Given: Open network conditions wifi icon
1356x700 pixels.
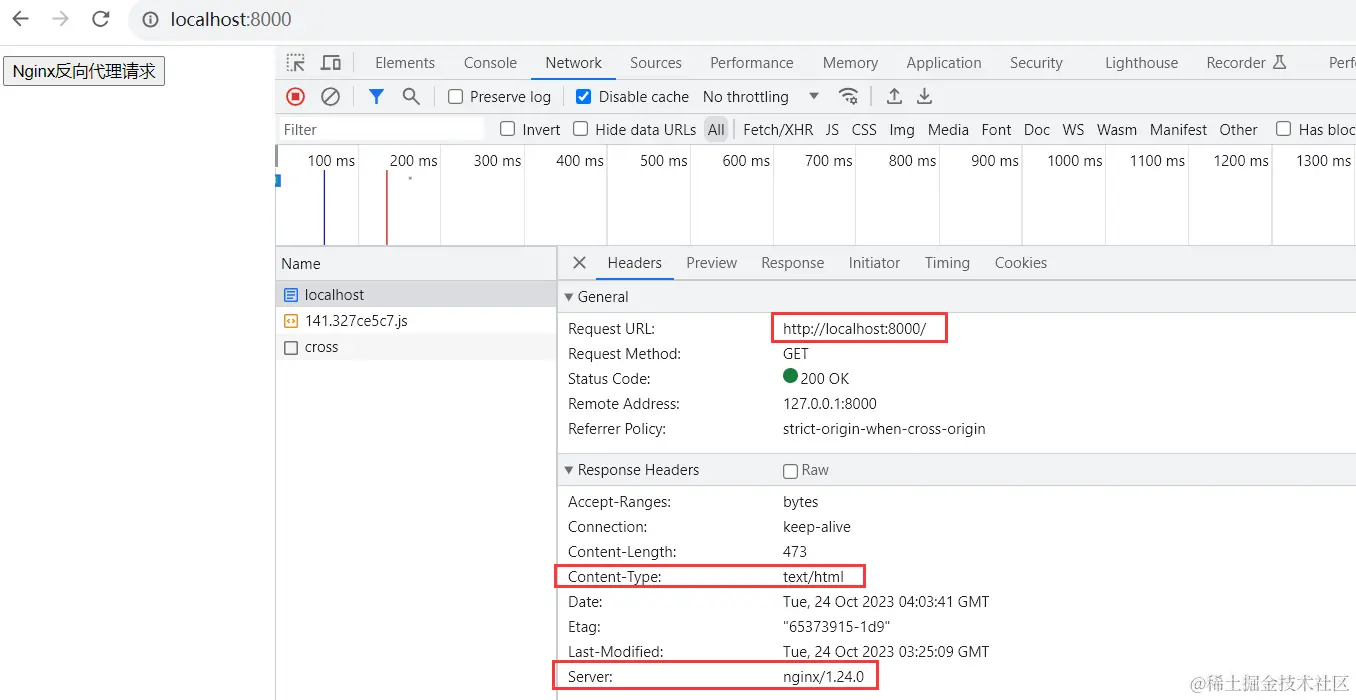Looking at the screenshot, I should (848, 97).
